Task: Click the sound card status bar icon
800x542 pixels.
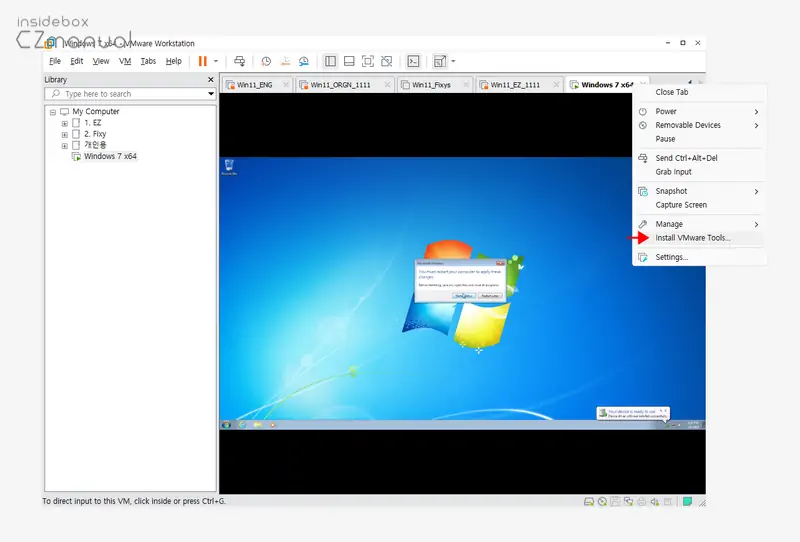Action: point(655,502)
